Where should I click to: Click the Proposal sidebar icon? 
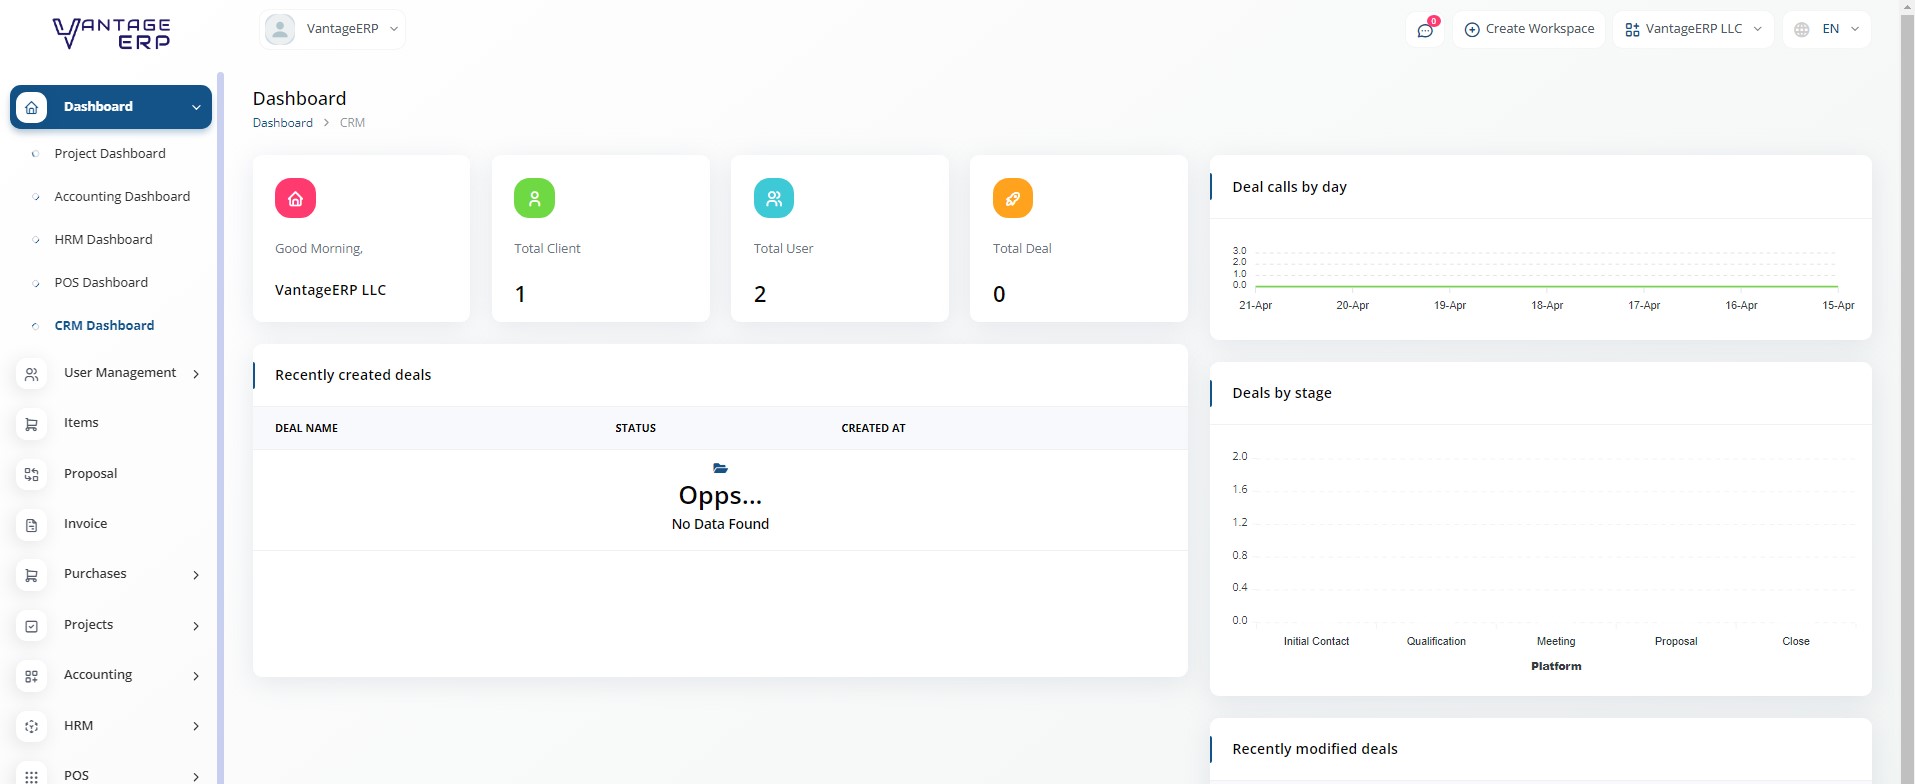(x=32, y=475)
